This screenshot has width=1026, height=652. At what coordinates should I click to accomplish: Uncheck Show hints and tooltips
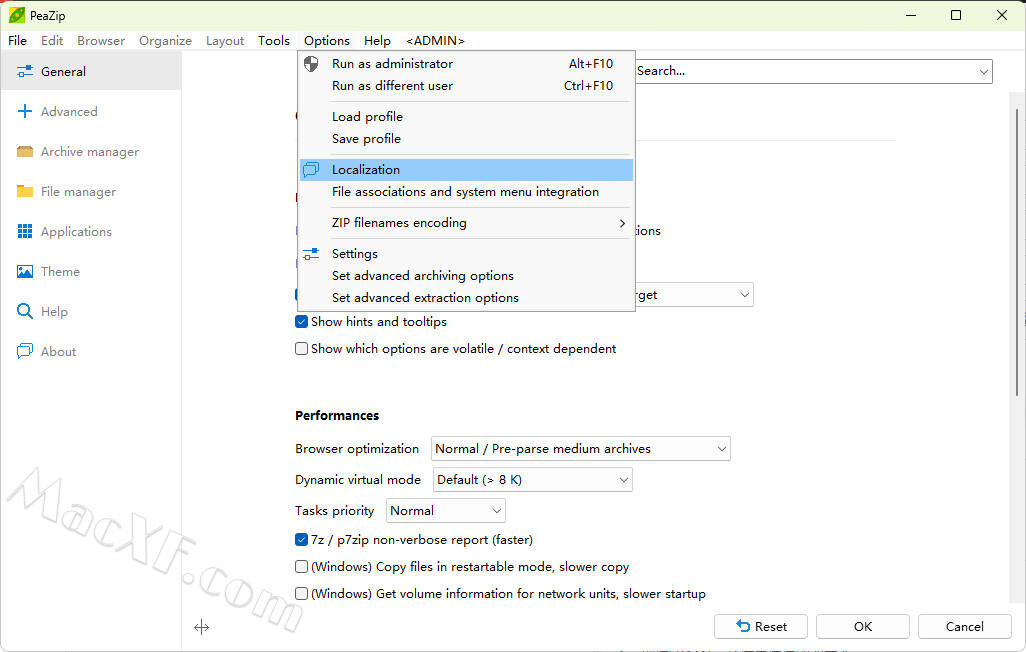click(x=301, y=321)
